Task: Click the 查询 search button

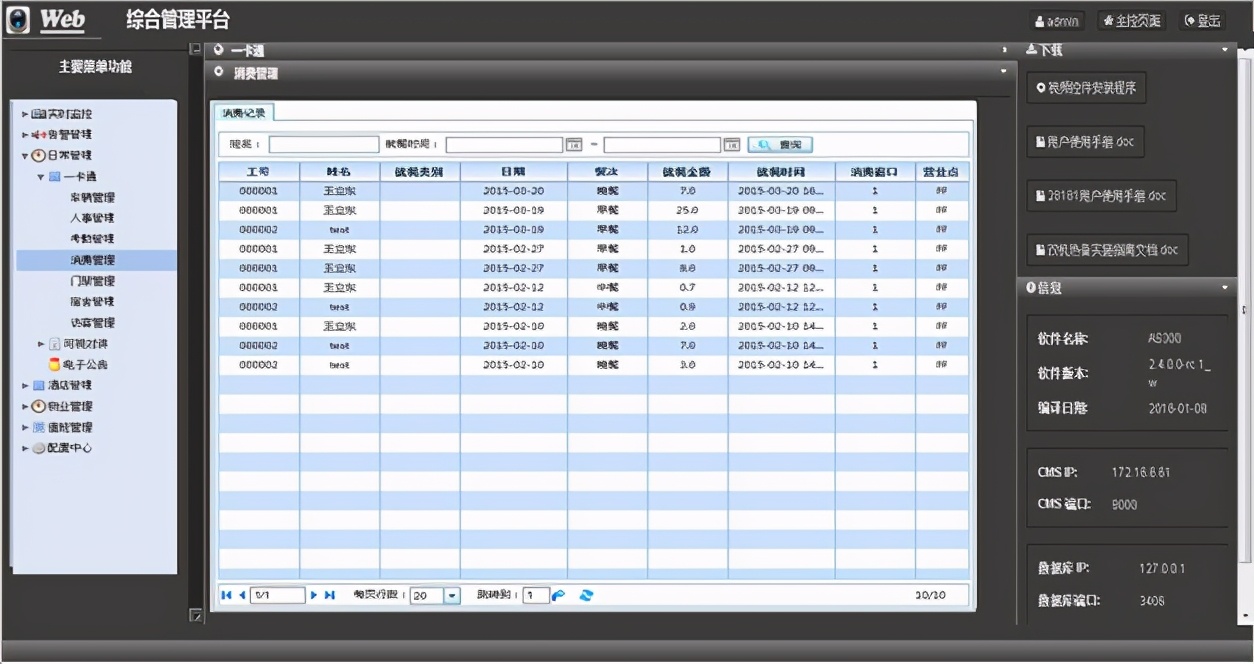Action: pos(780,145)
